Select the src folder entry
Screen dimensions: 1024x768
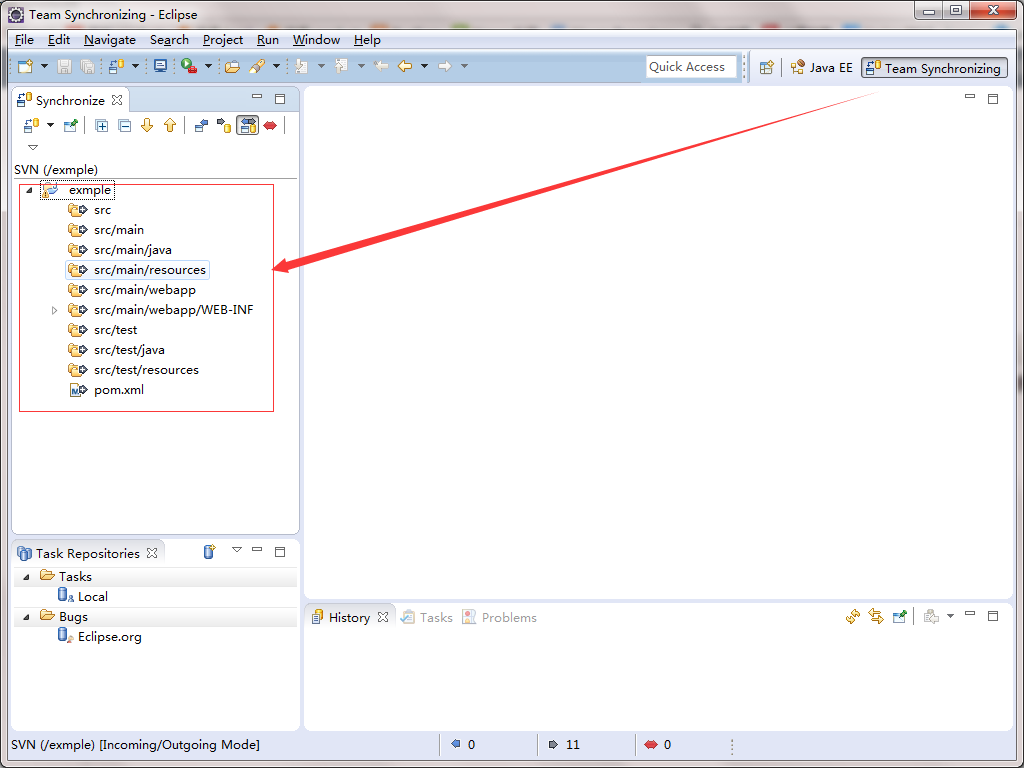tap(103, 210)
